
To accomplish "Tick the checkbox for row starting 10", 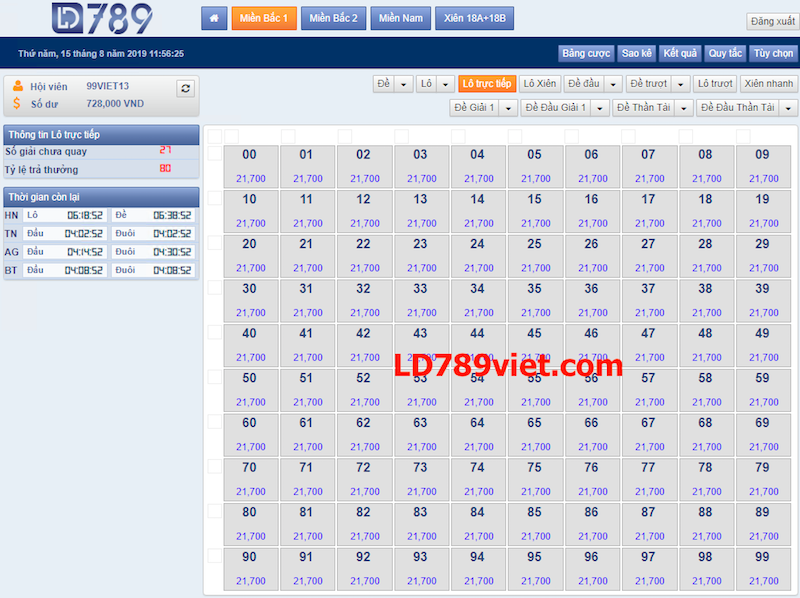I will (215, 198).
